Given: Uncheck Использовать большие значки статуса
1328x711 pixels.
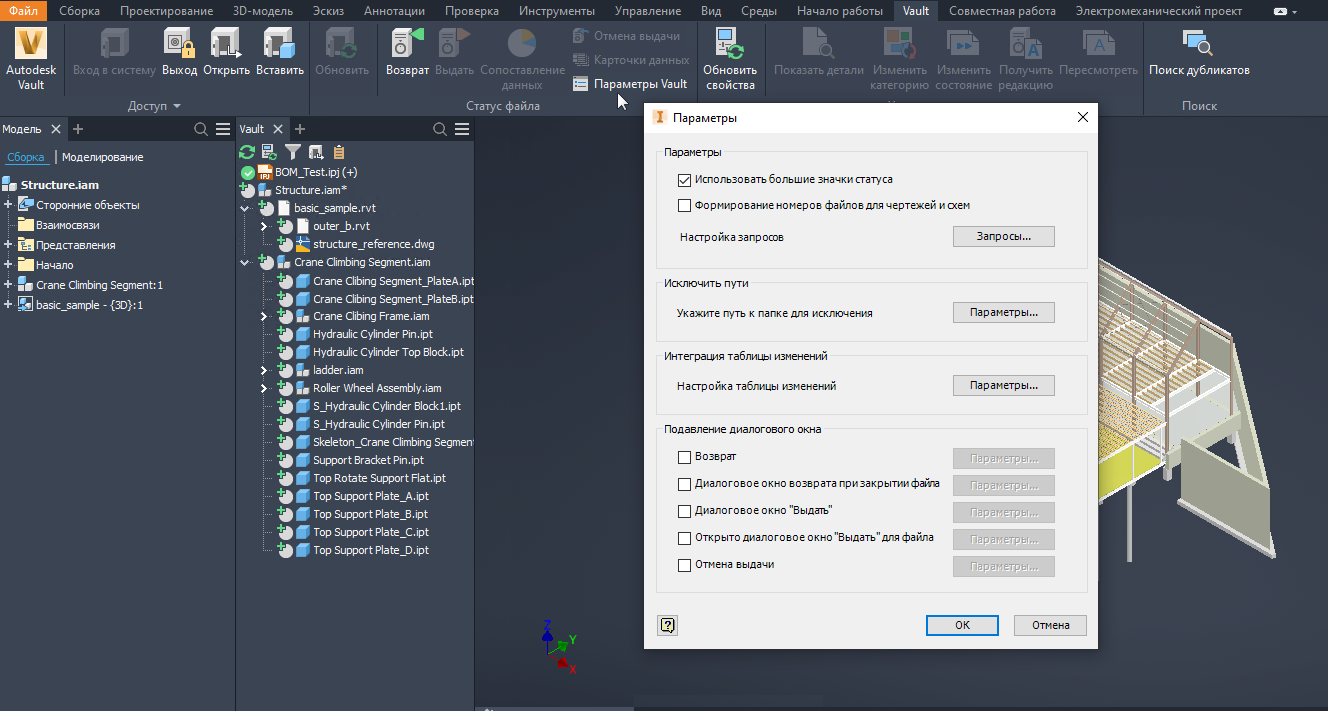Looking at the screenshot, I should (x=685, y=180).
